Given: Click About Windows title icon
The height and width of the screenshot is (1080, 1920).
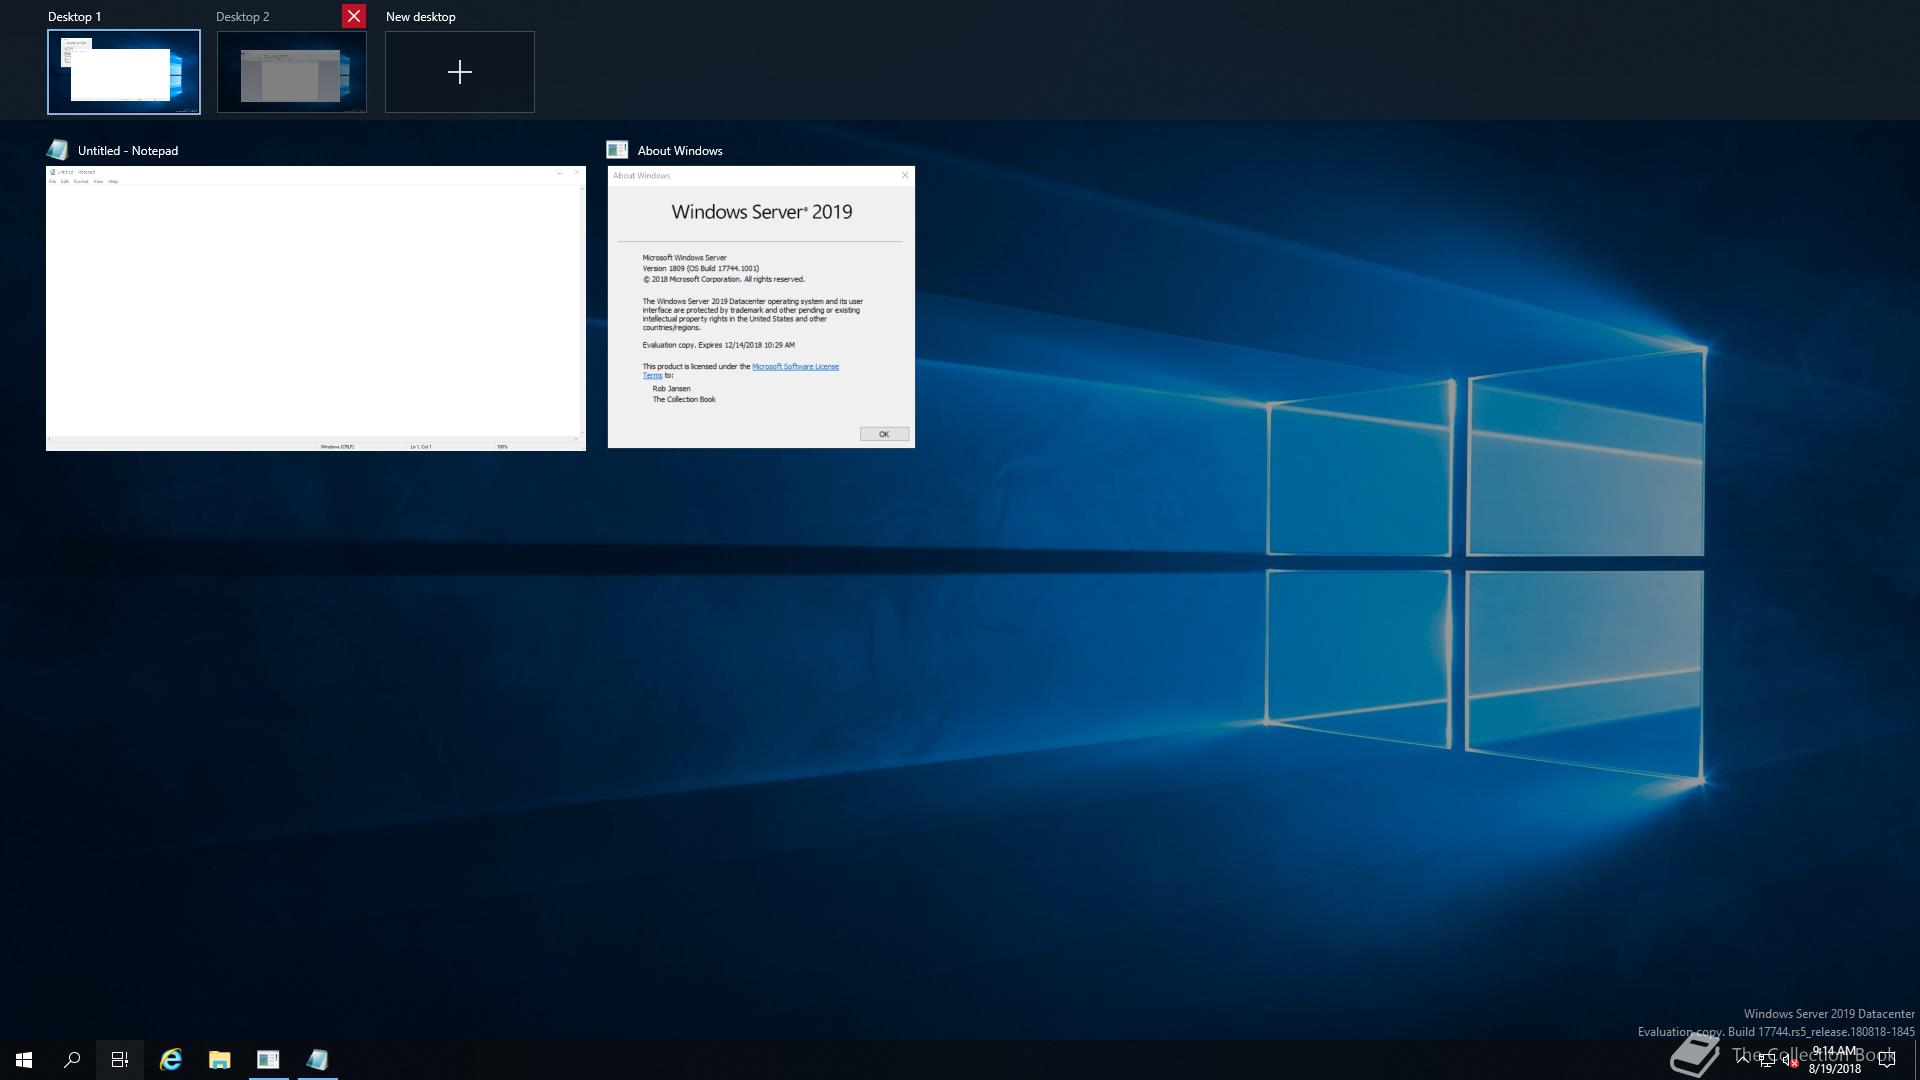Looking at the screenshot, I should (x=617, y=150).
